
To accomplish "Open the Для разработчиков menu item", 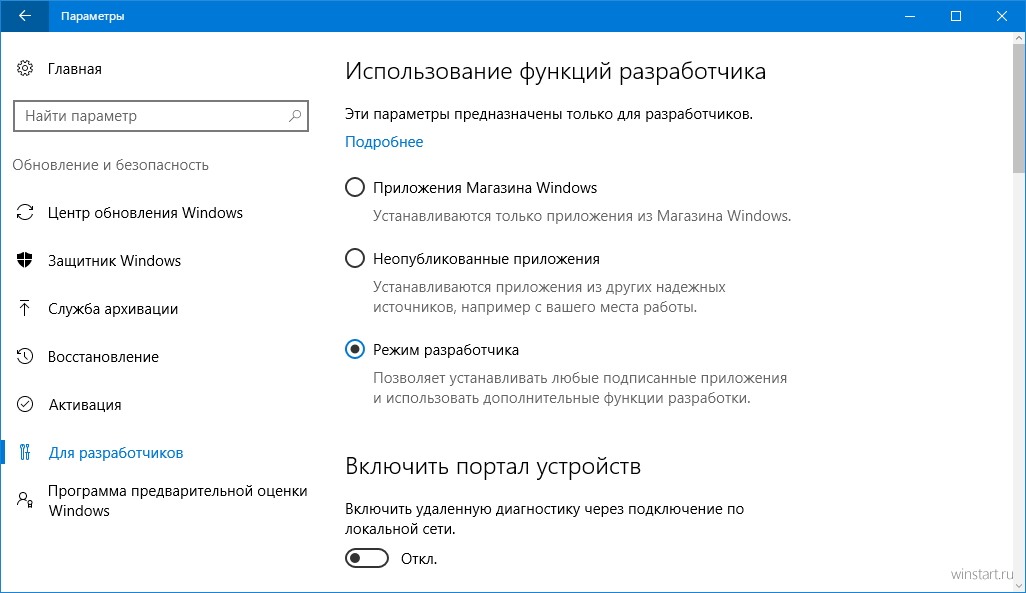I will pos(116,453).
